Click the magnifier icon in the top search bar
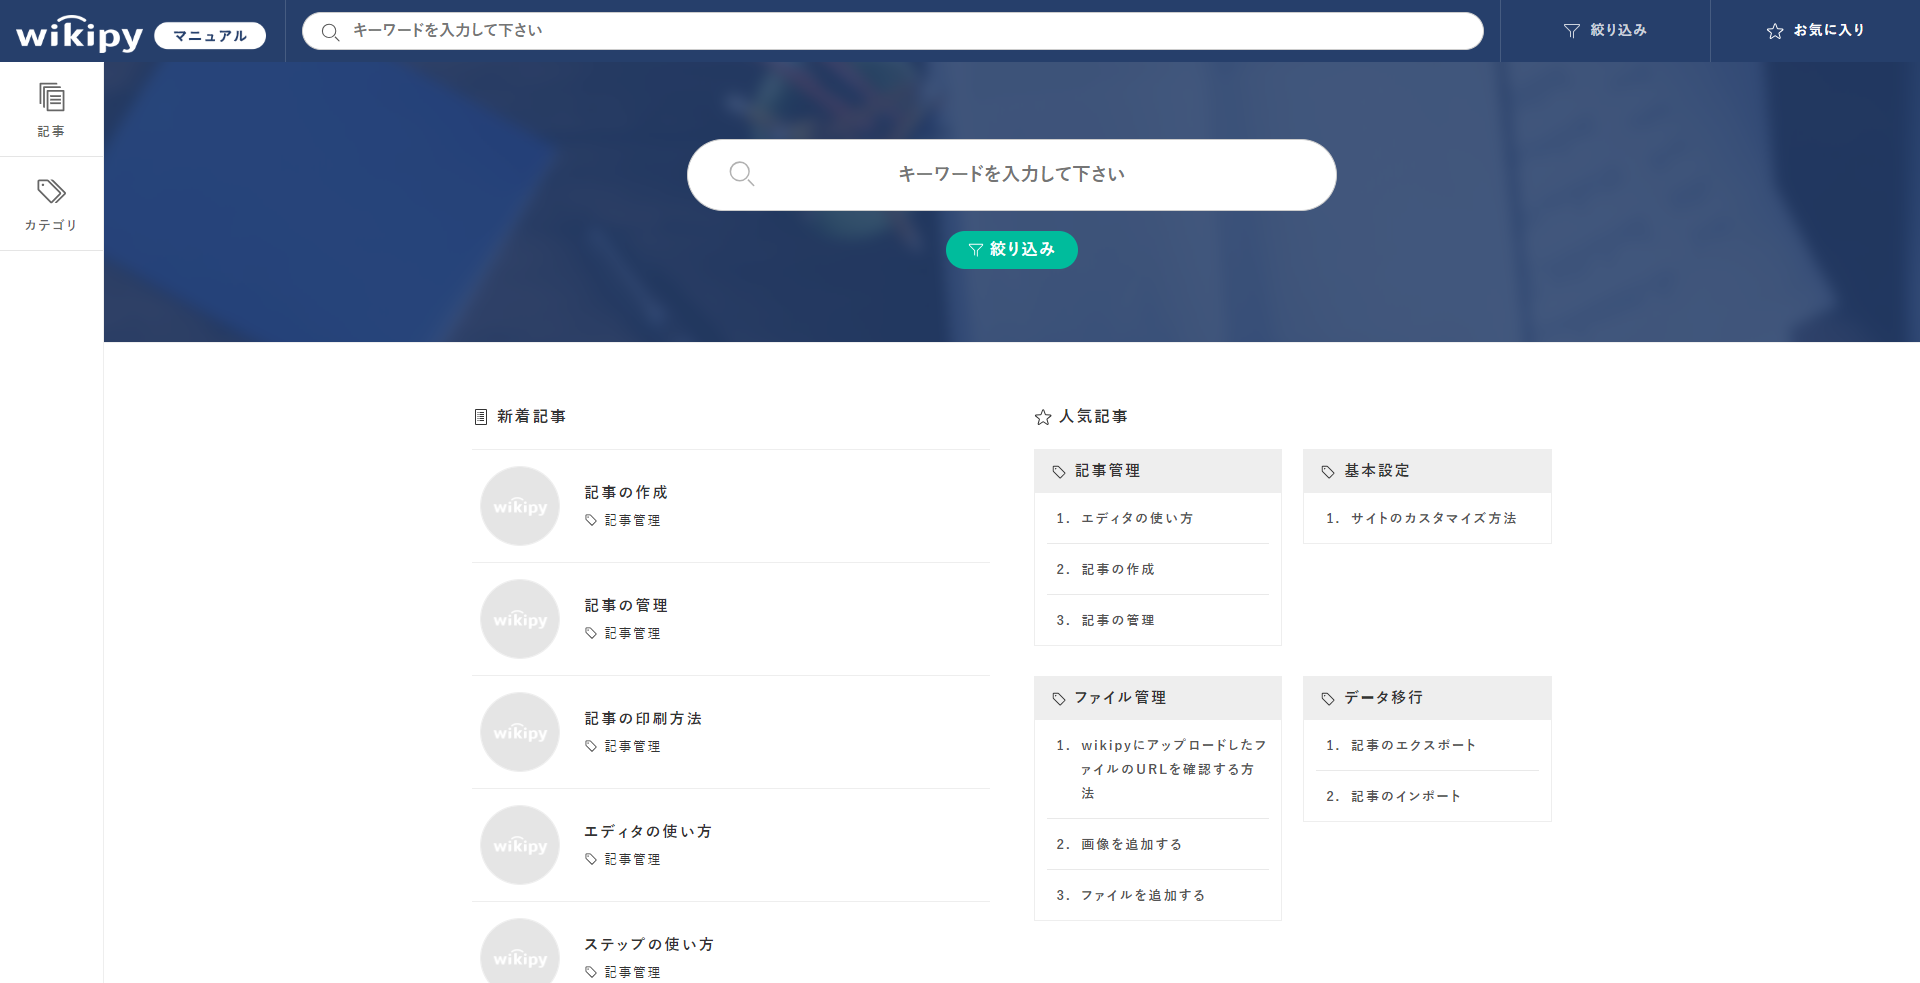 pos(330,32)
